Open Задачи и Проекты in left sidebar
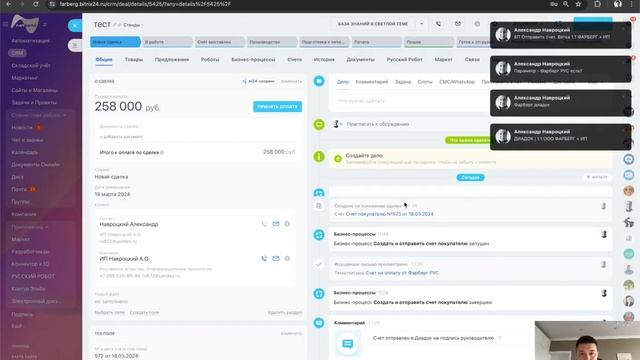This screenshot has height=360, width=640. click(x=34, y=102)
